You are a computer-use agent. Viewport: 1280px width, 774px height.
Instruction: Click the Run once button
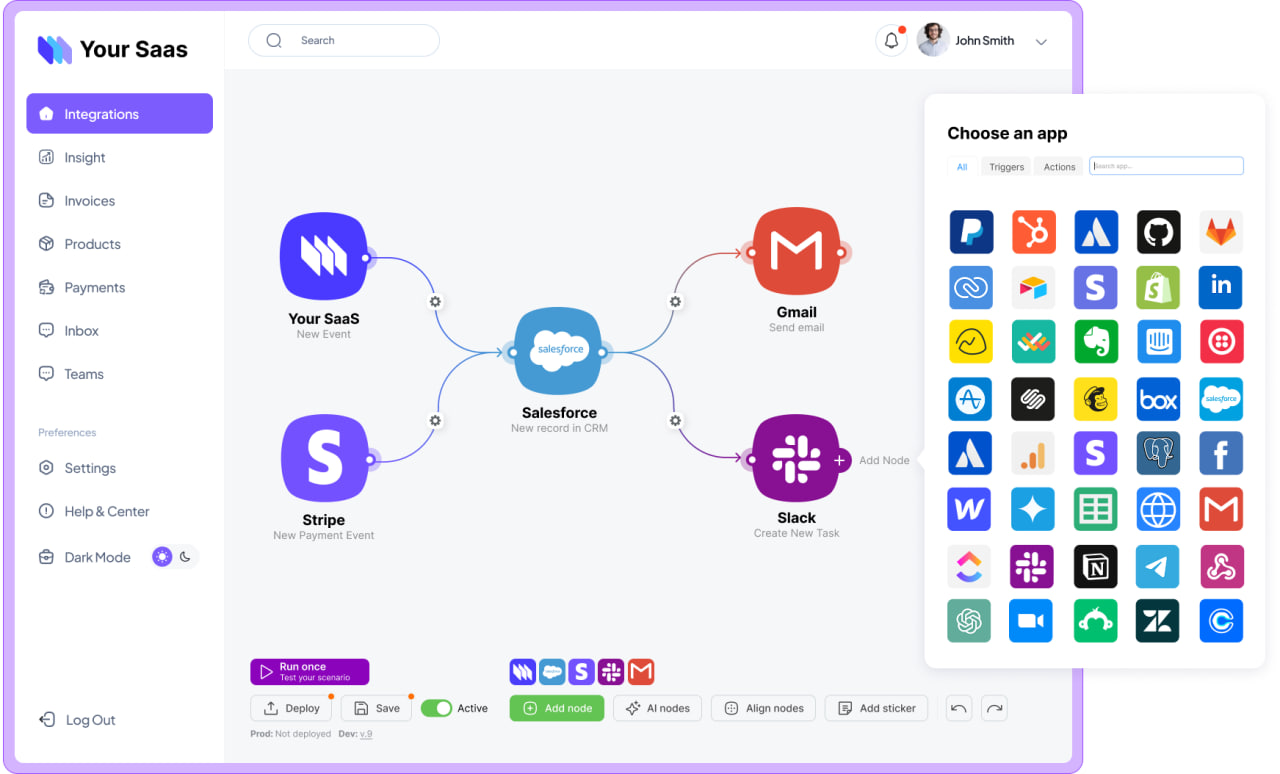[x=310, y=672]
